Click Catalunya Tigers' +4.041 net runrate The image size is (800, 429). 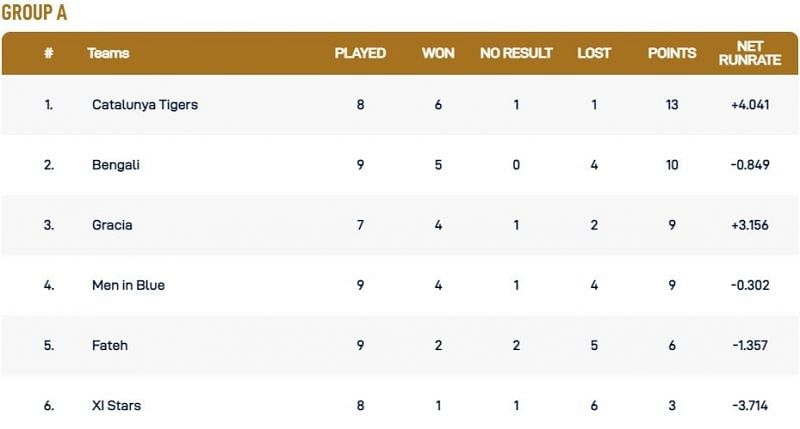coord(749,105)
